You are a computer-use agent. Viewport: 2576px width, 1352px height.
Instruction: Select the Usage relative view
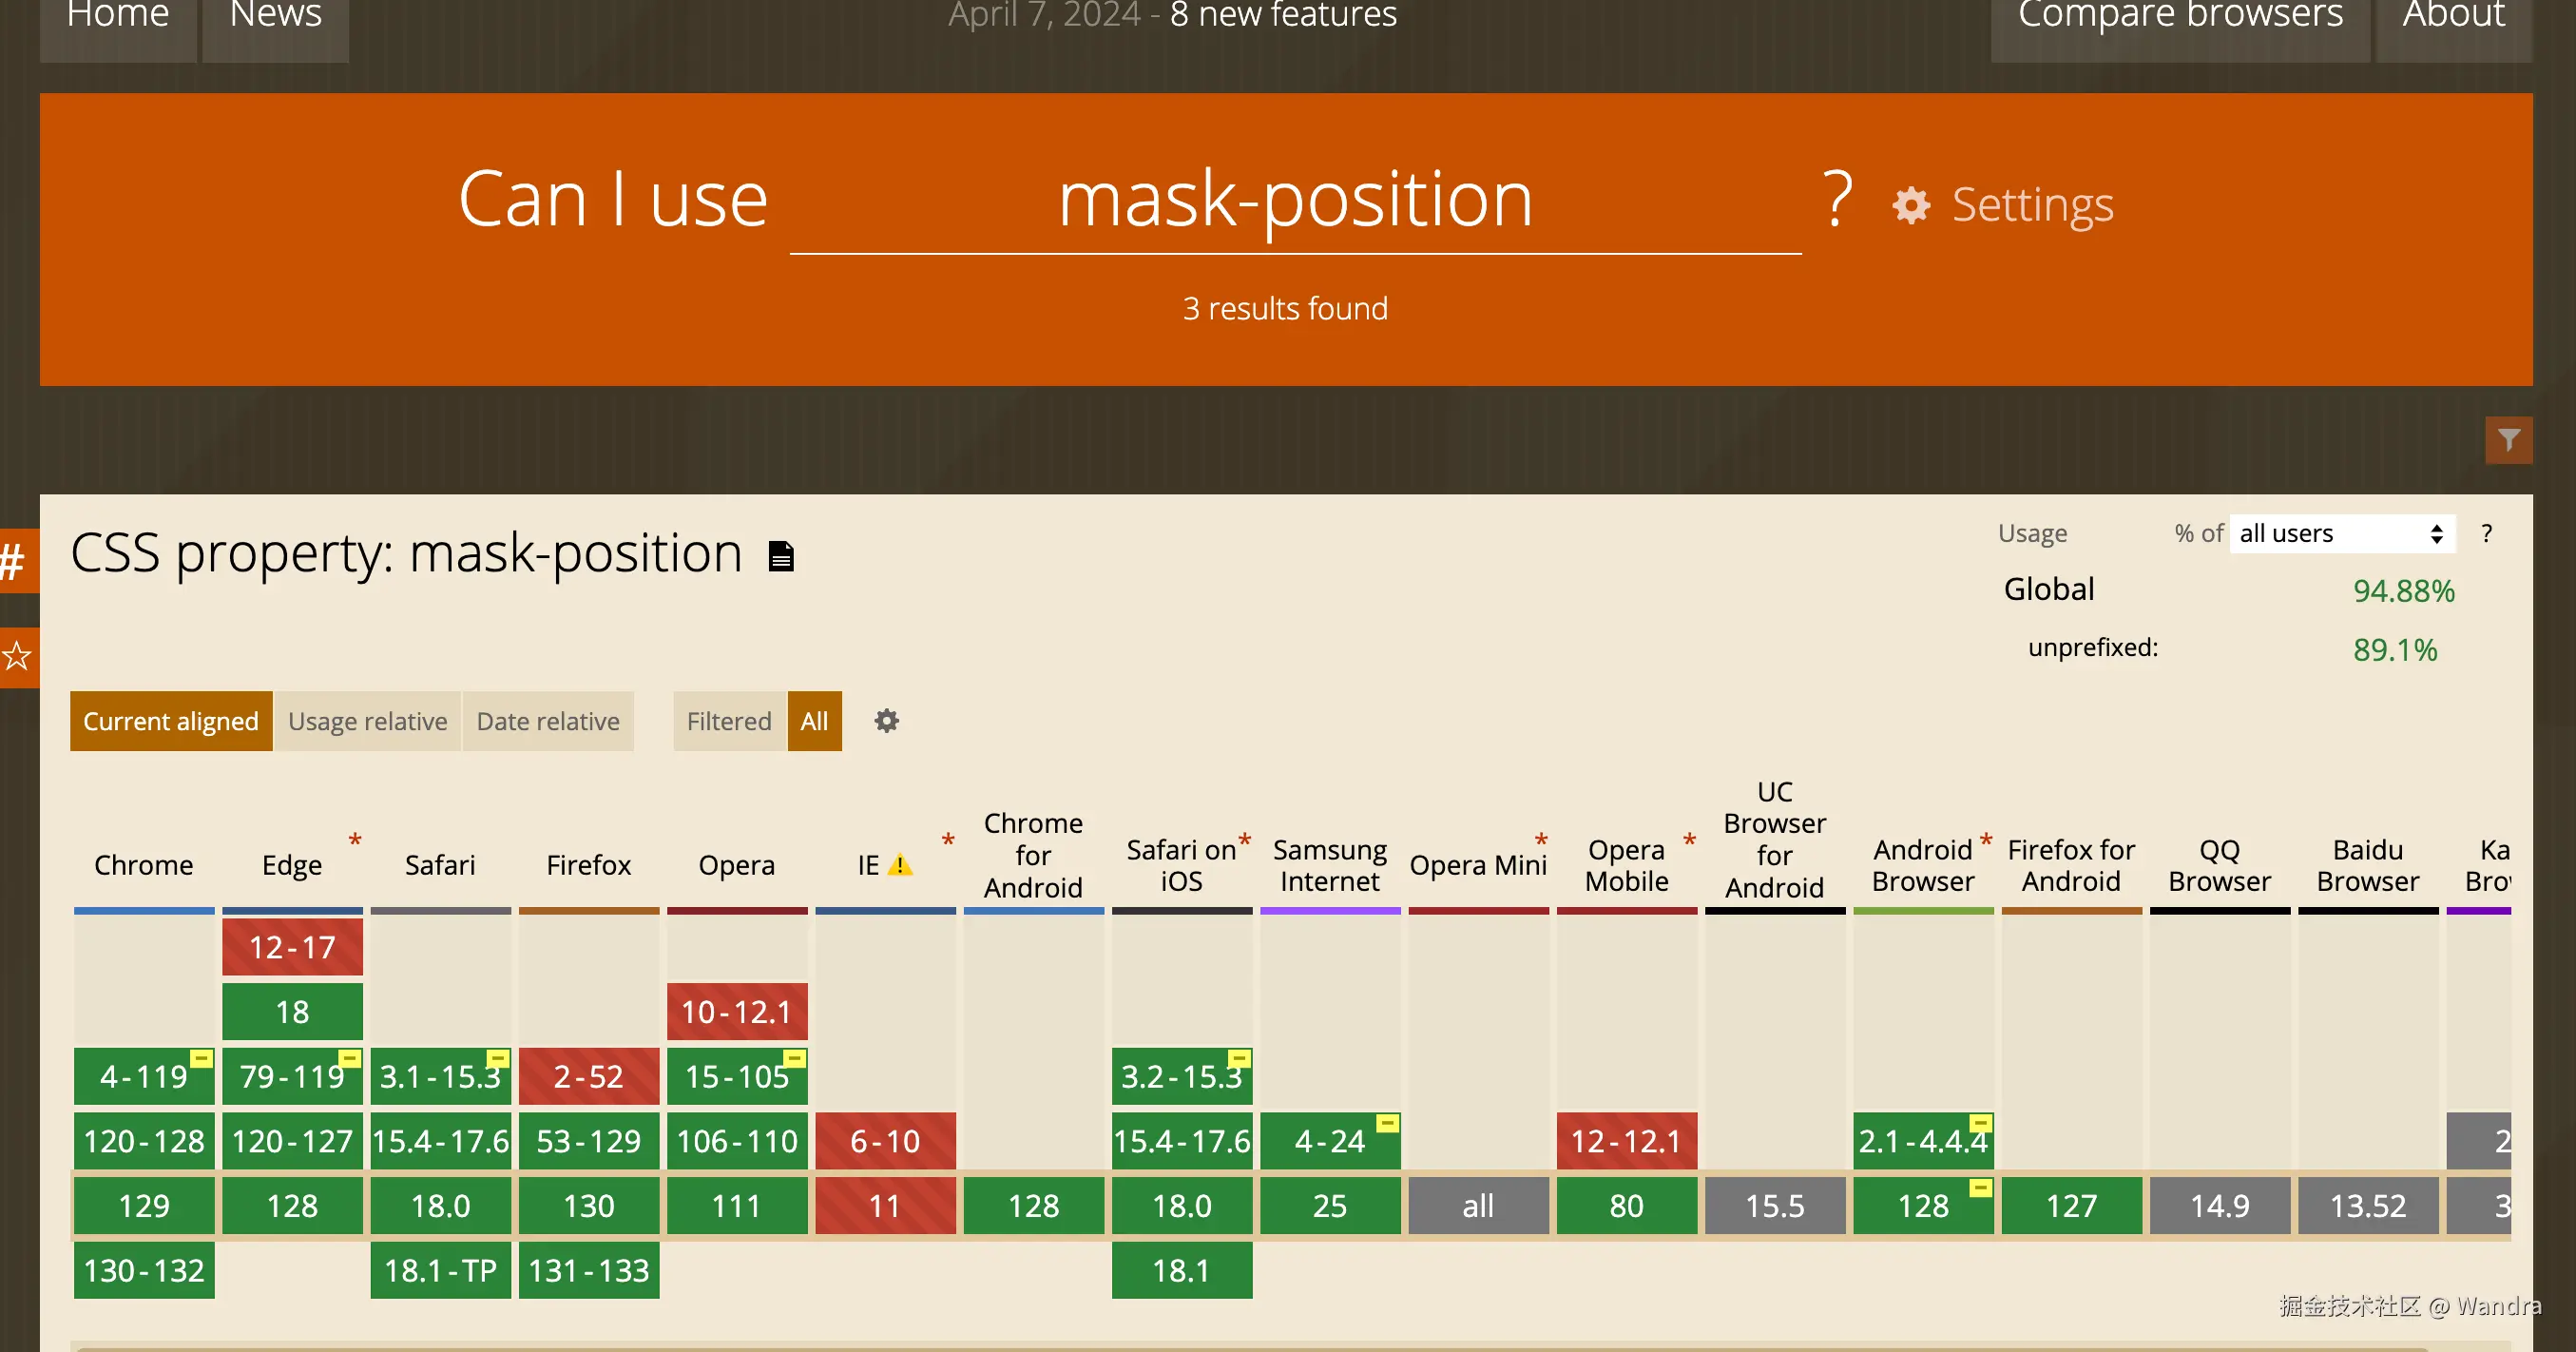(x=367, y=721)
